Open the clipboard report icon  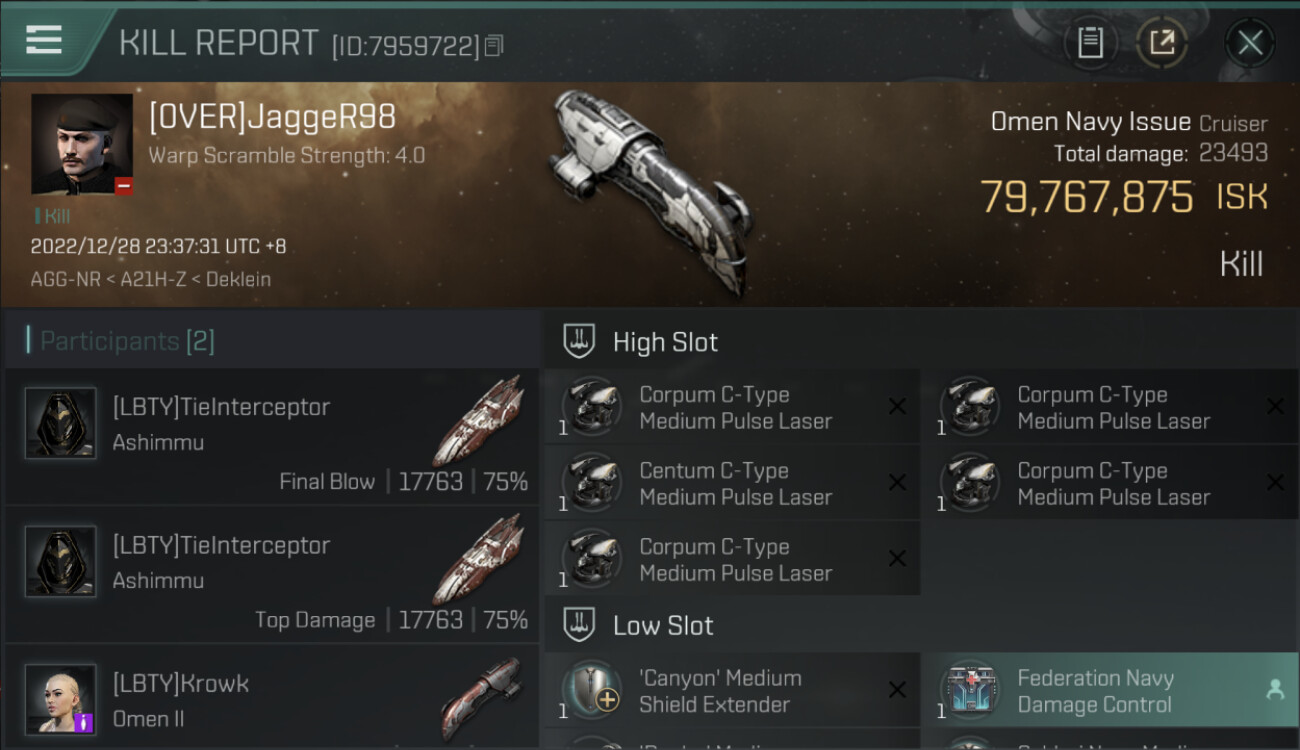click(1090, 43)
